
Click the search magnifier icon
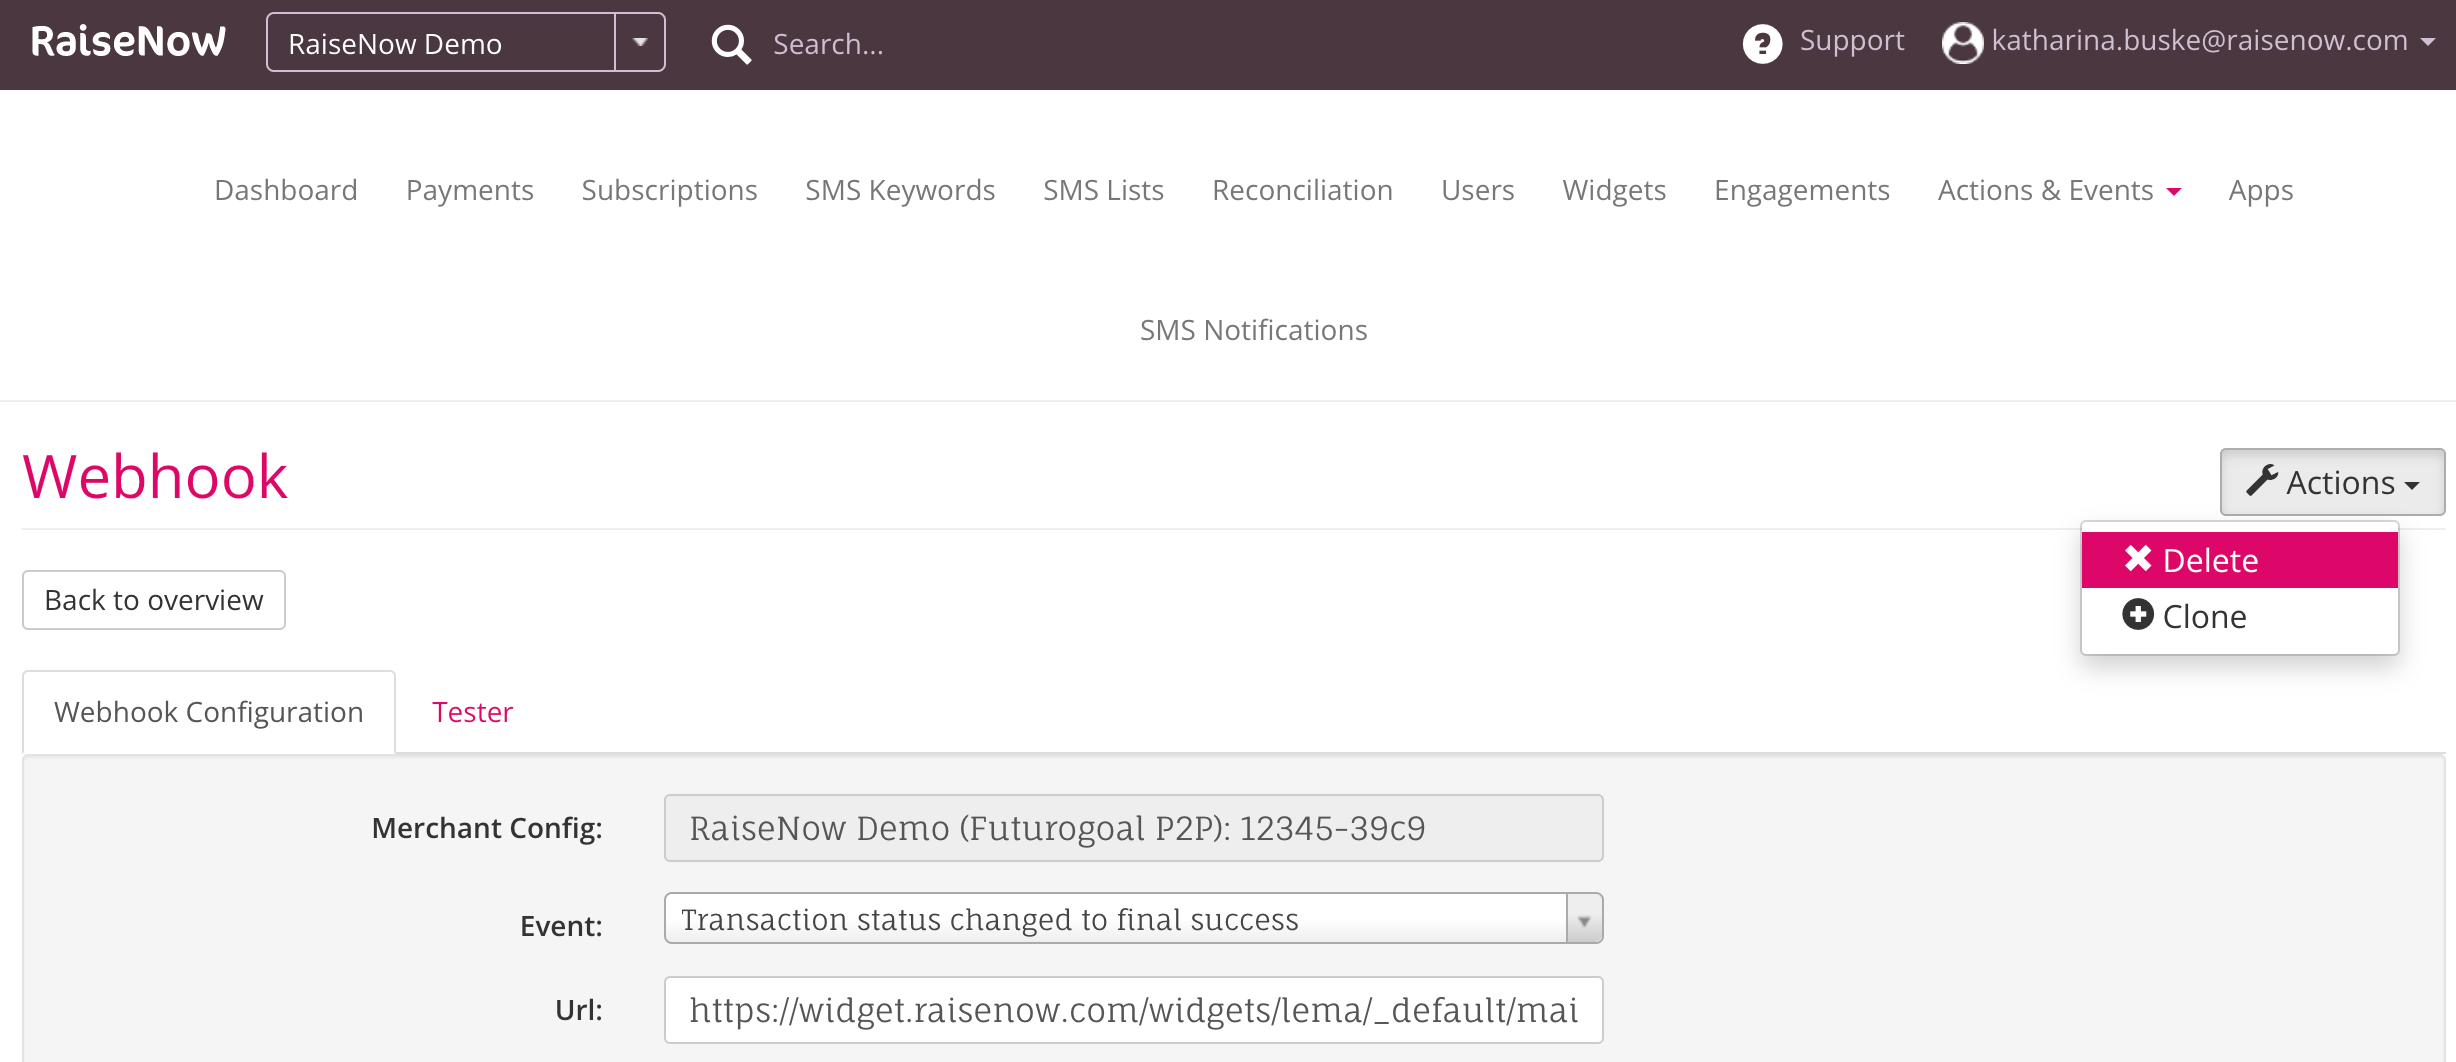pos(731,44)
